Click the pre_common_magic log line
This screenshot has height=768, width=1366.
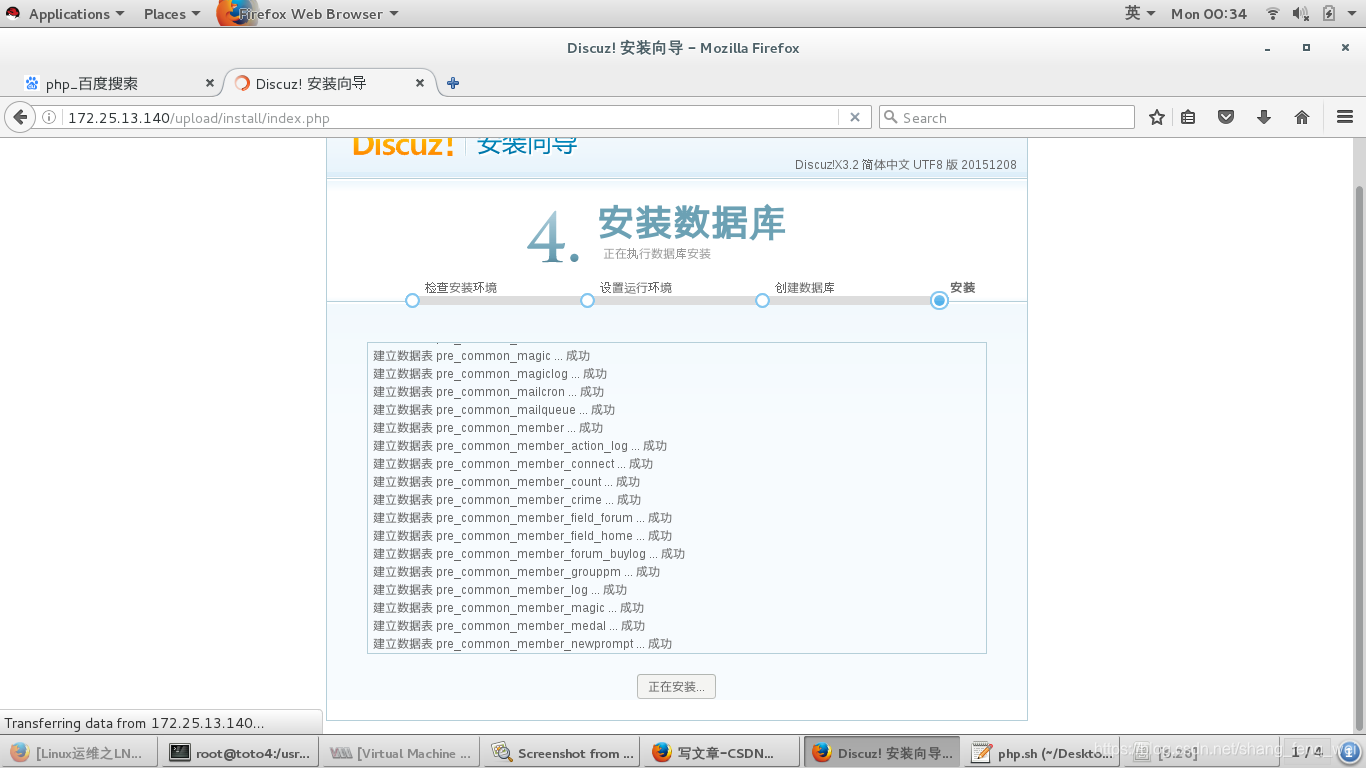[482, 356]
